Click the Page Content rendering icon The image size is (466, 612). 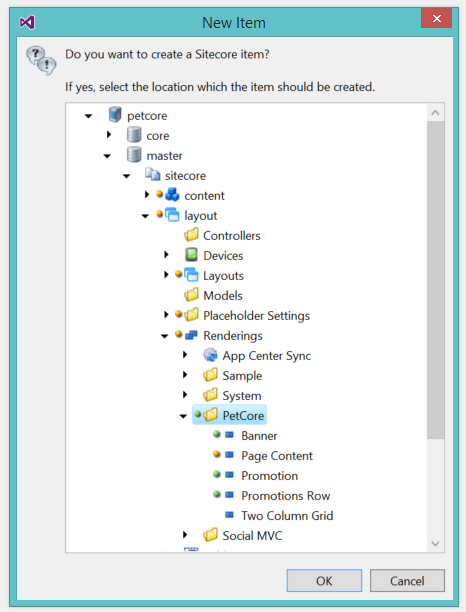coord(229,454)
